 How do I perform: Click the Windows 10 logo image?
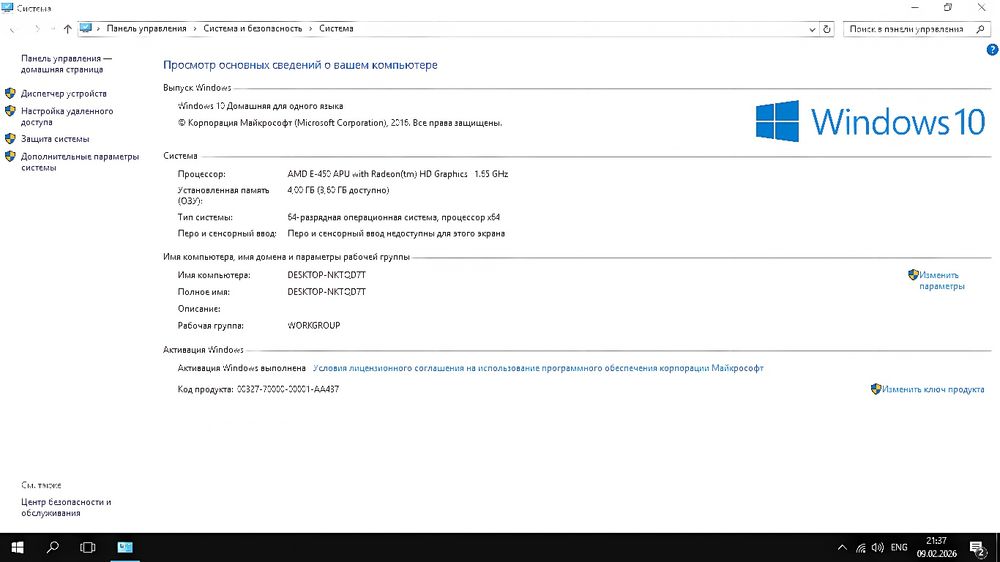(871, 121)
